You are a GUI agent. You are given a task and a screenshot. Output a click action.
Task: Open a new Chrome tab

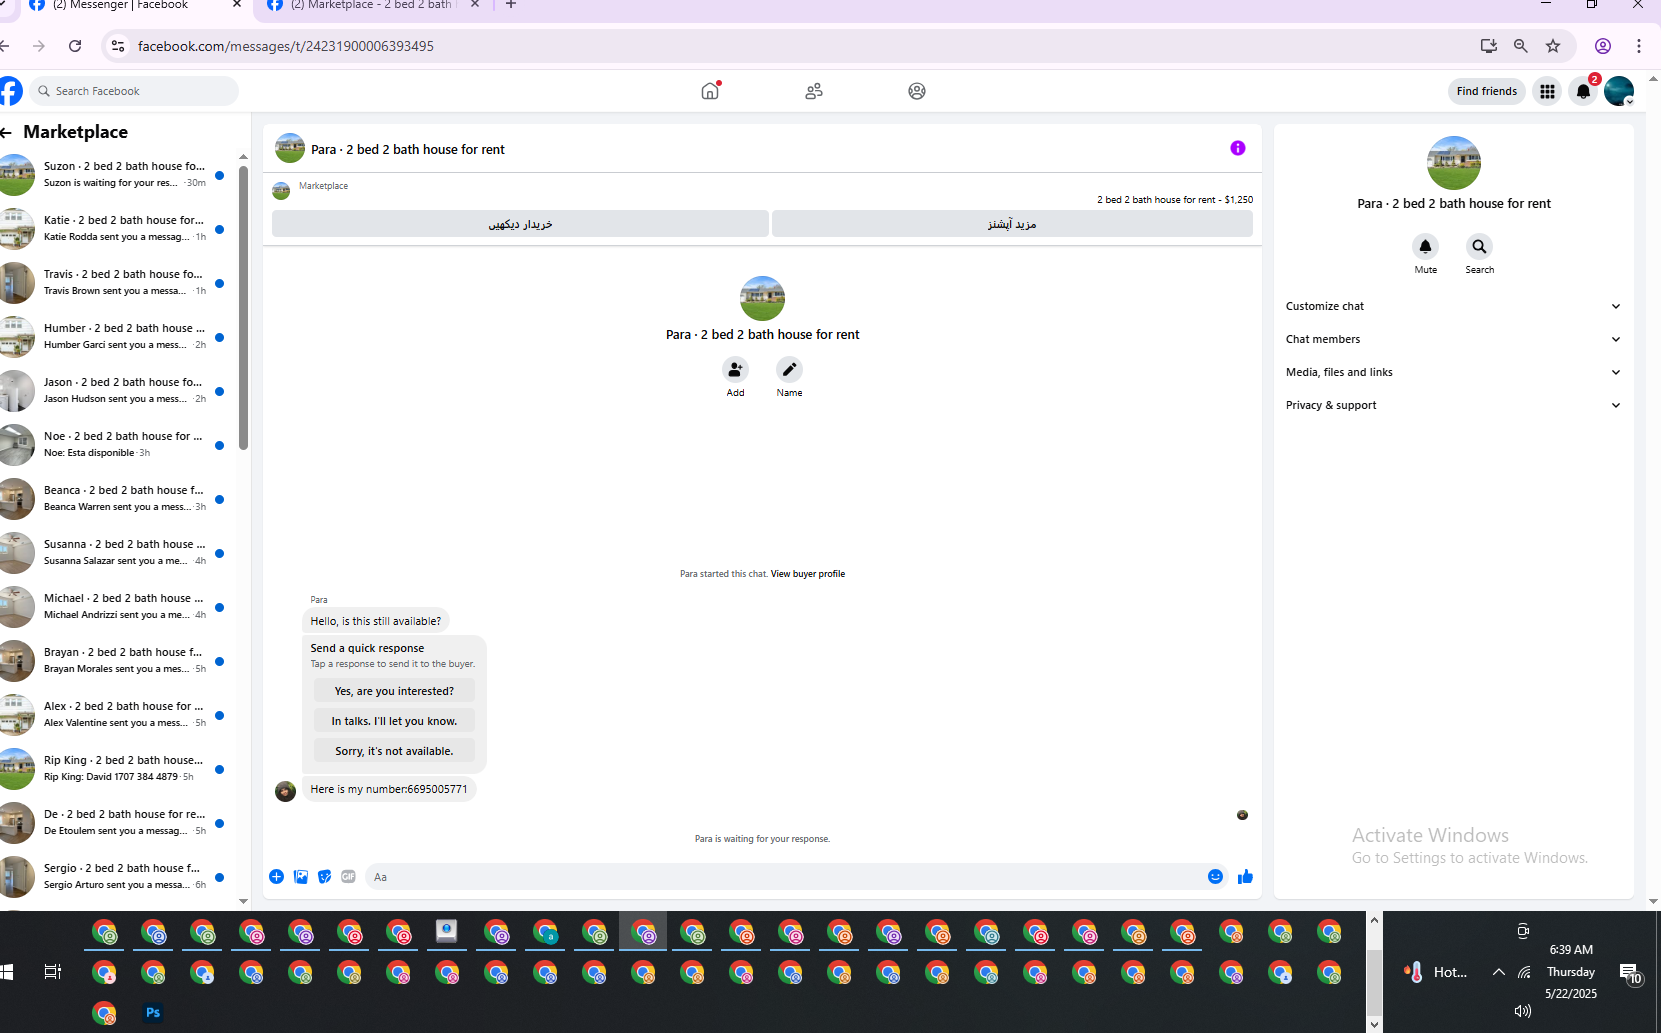[511, 5]
